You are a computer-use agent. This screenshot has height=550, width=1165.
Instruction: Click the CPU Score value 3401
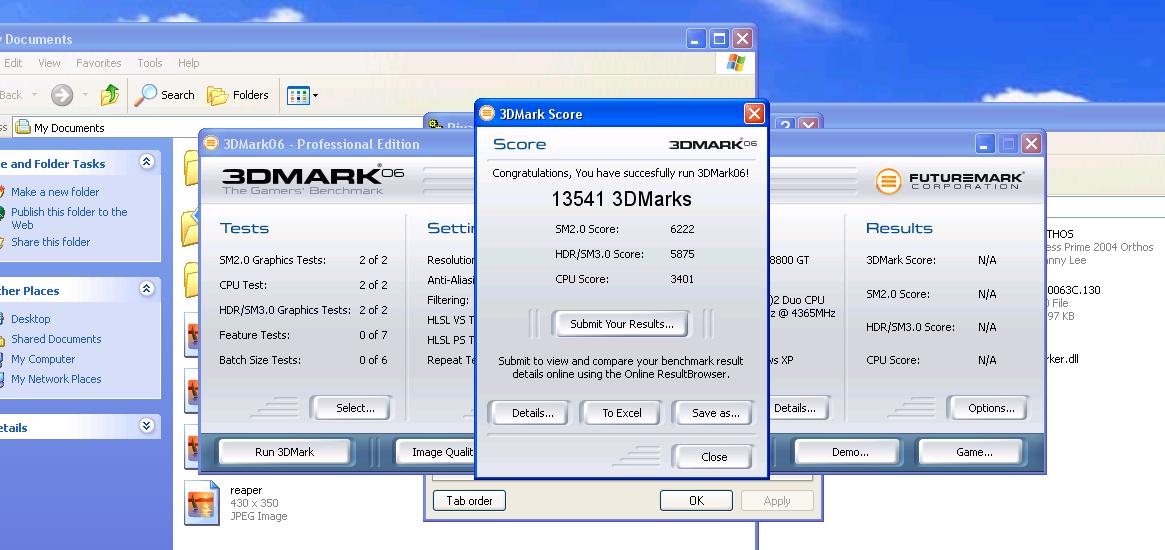tap(682, 279)
